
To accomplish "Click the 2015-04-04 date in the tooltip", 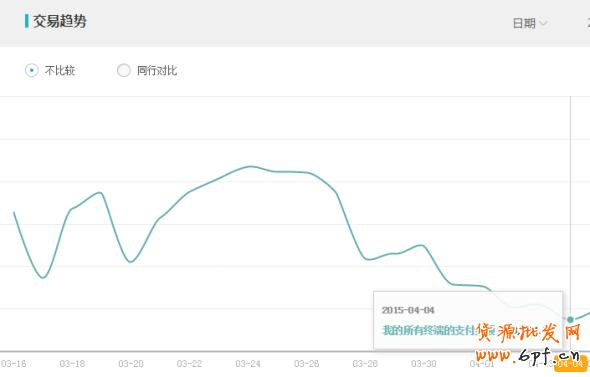I will [408, 310].
